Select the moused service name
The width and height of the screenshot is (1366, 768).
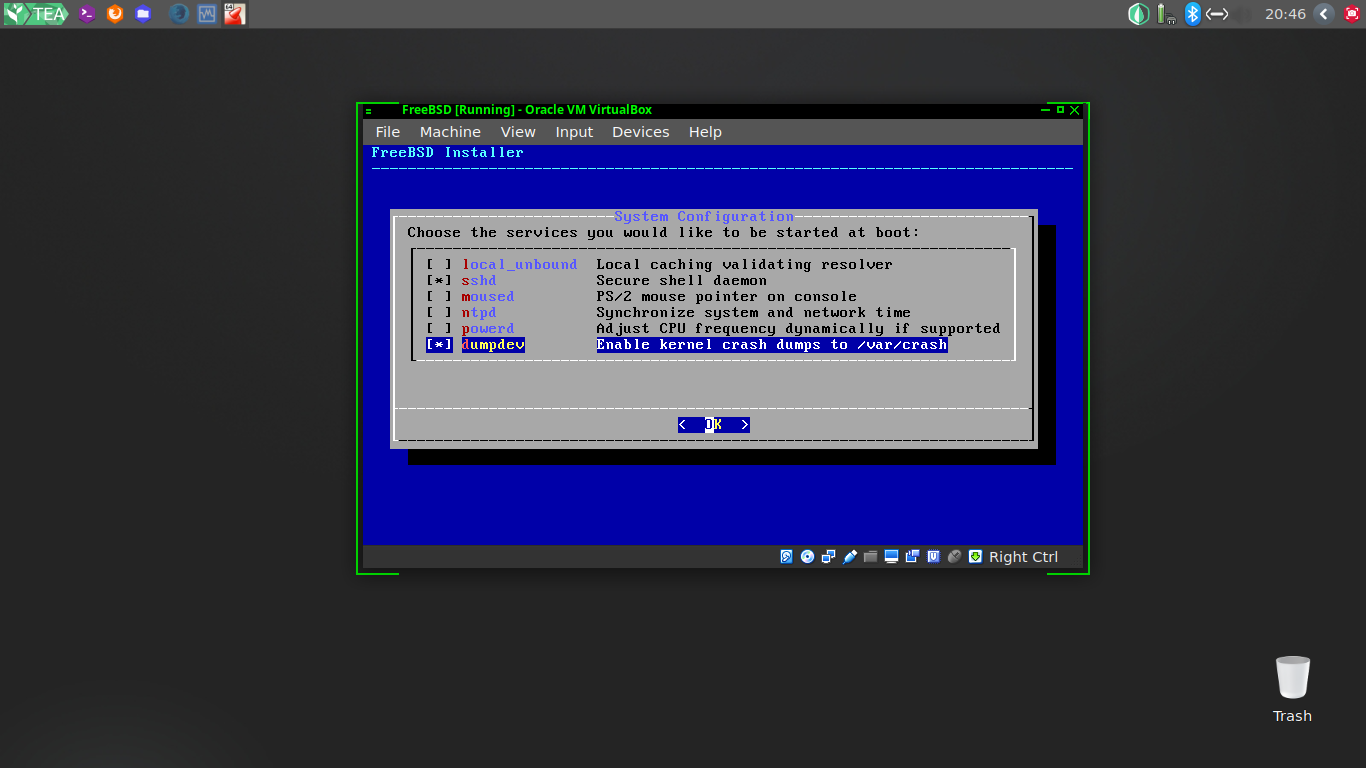(x=488, y=297)
